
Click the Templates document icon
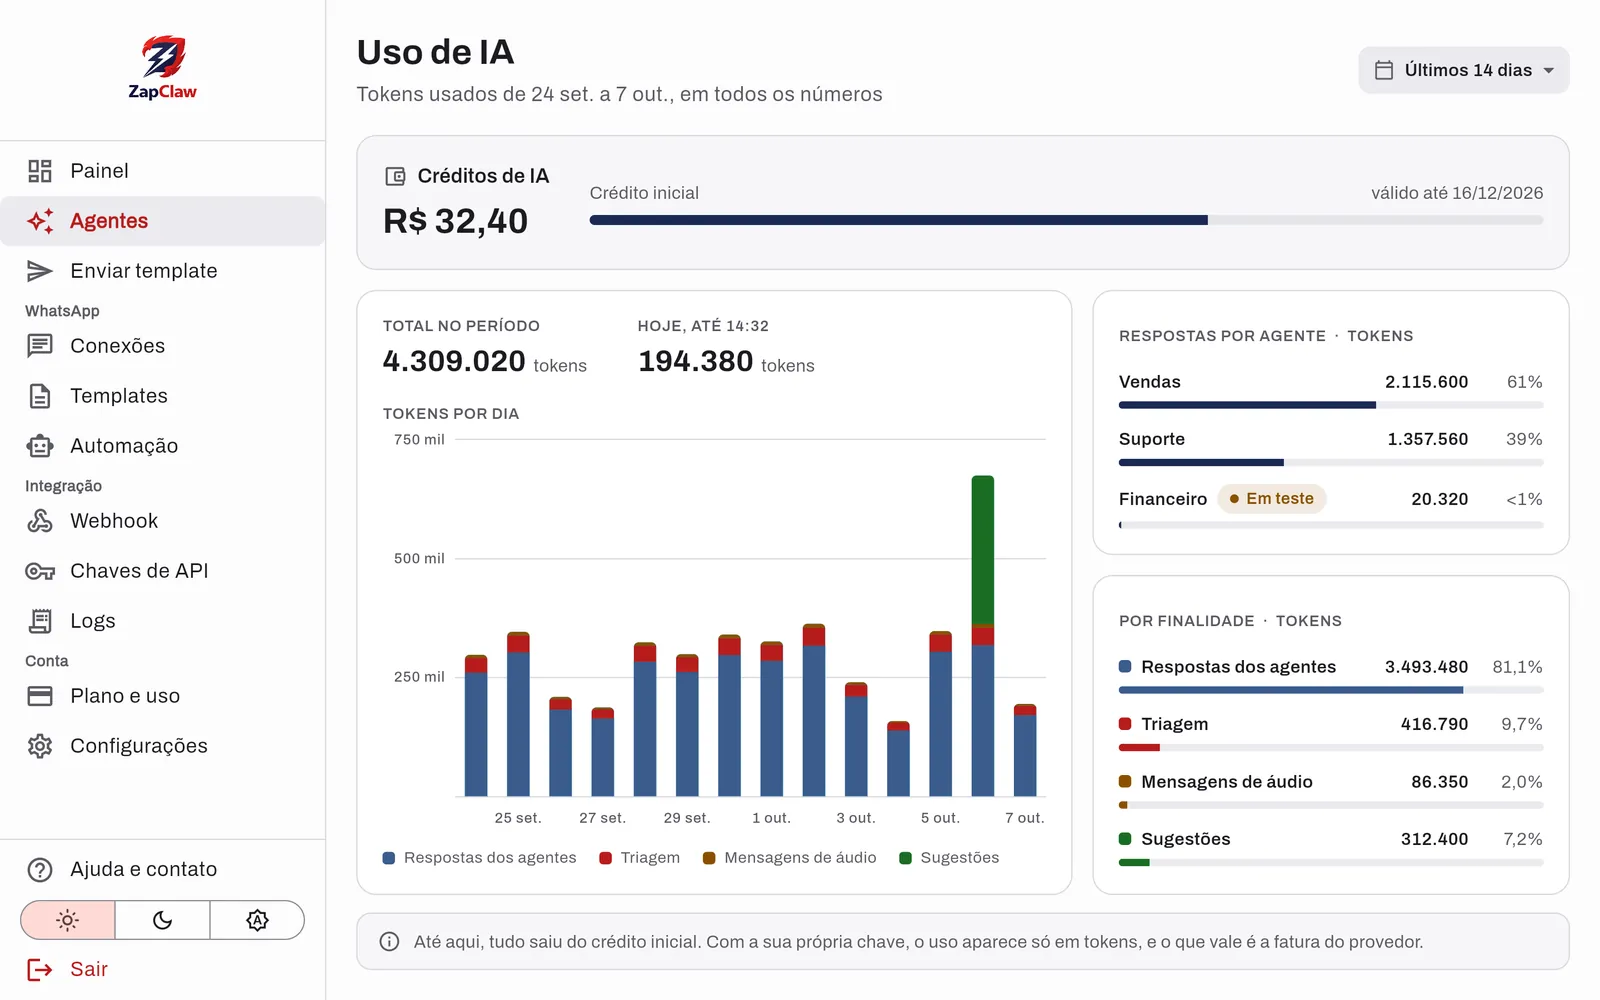(40, 396)
